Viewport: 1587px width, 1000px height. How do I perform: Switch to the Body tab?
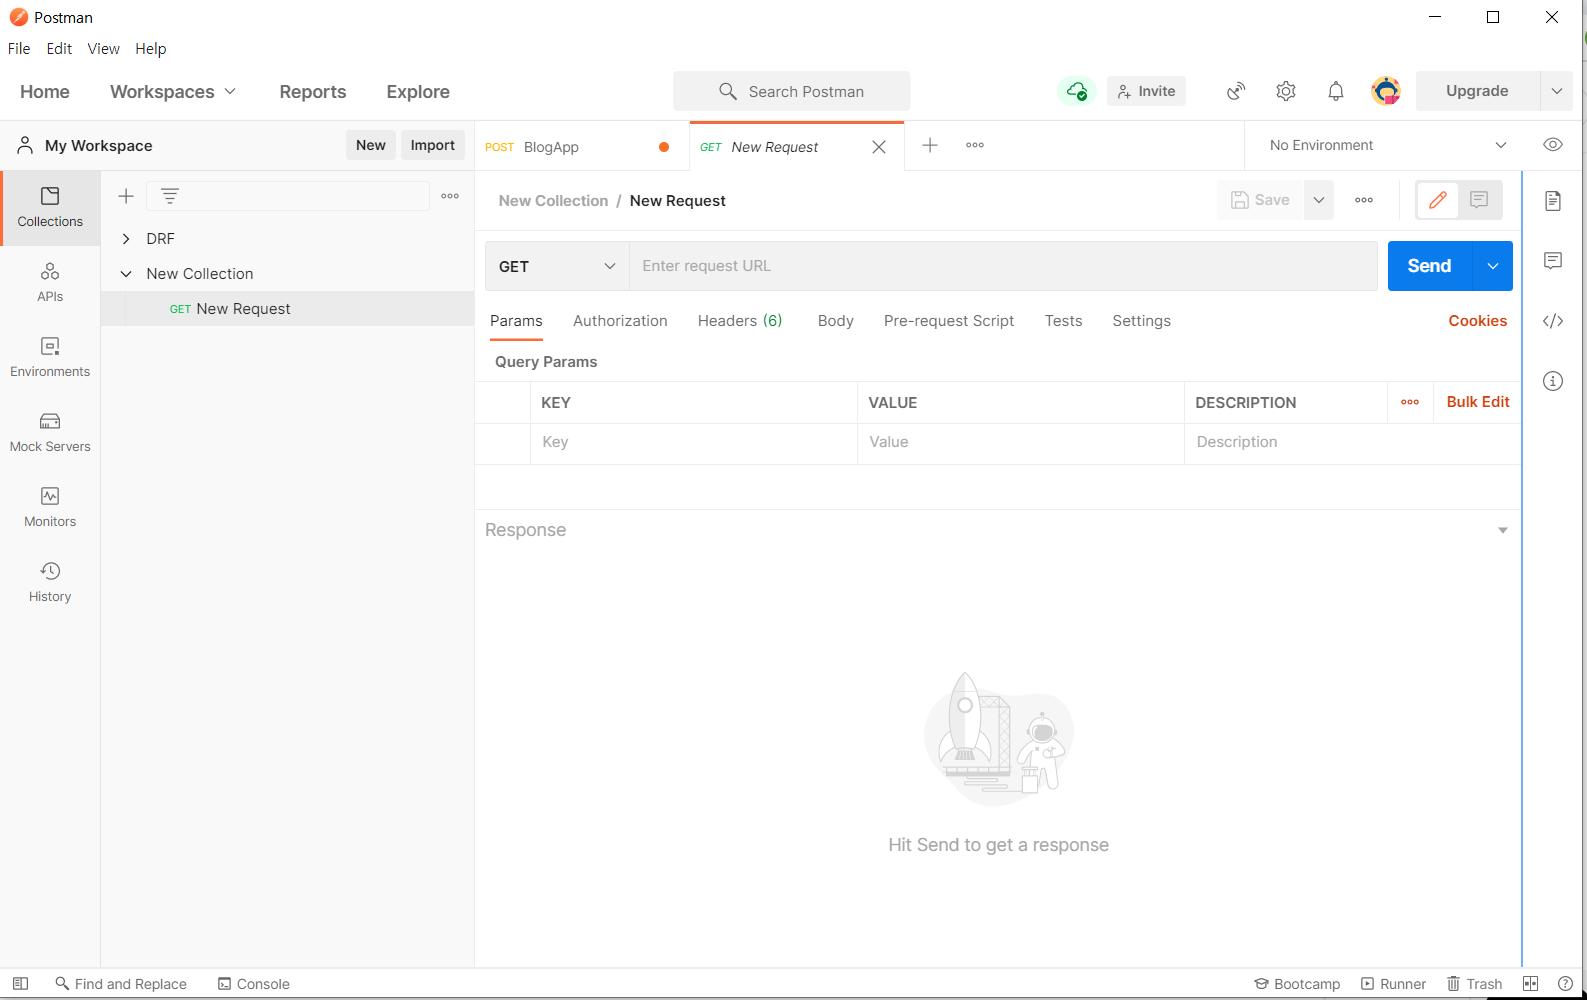click(x=836, y=321)
